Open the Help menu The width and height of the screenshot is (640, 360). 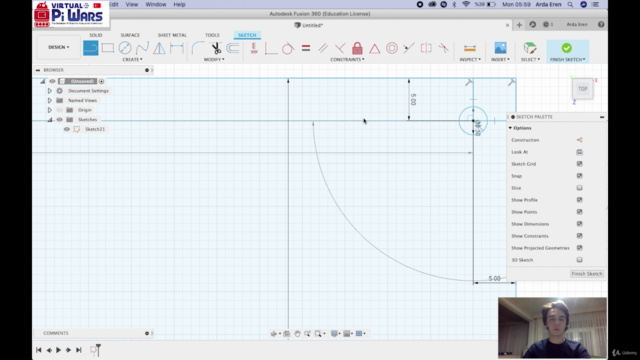(179, 4)
